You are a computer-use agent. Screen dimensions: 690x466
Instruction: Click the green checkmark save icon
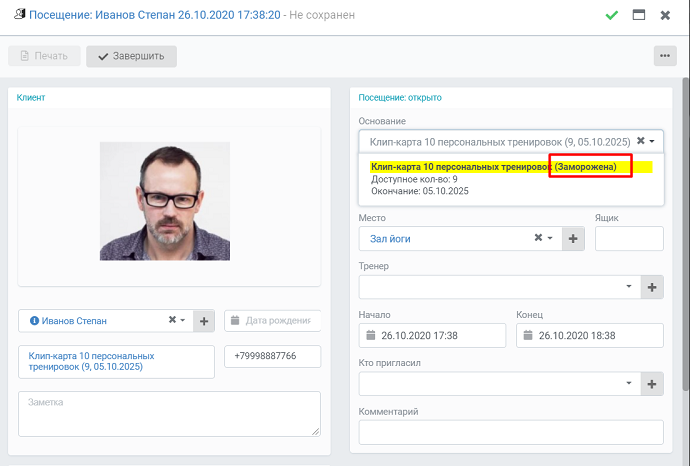[x=611, y=15]
